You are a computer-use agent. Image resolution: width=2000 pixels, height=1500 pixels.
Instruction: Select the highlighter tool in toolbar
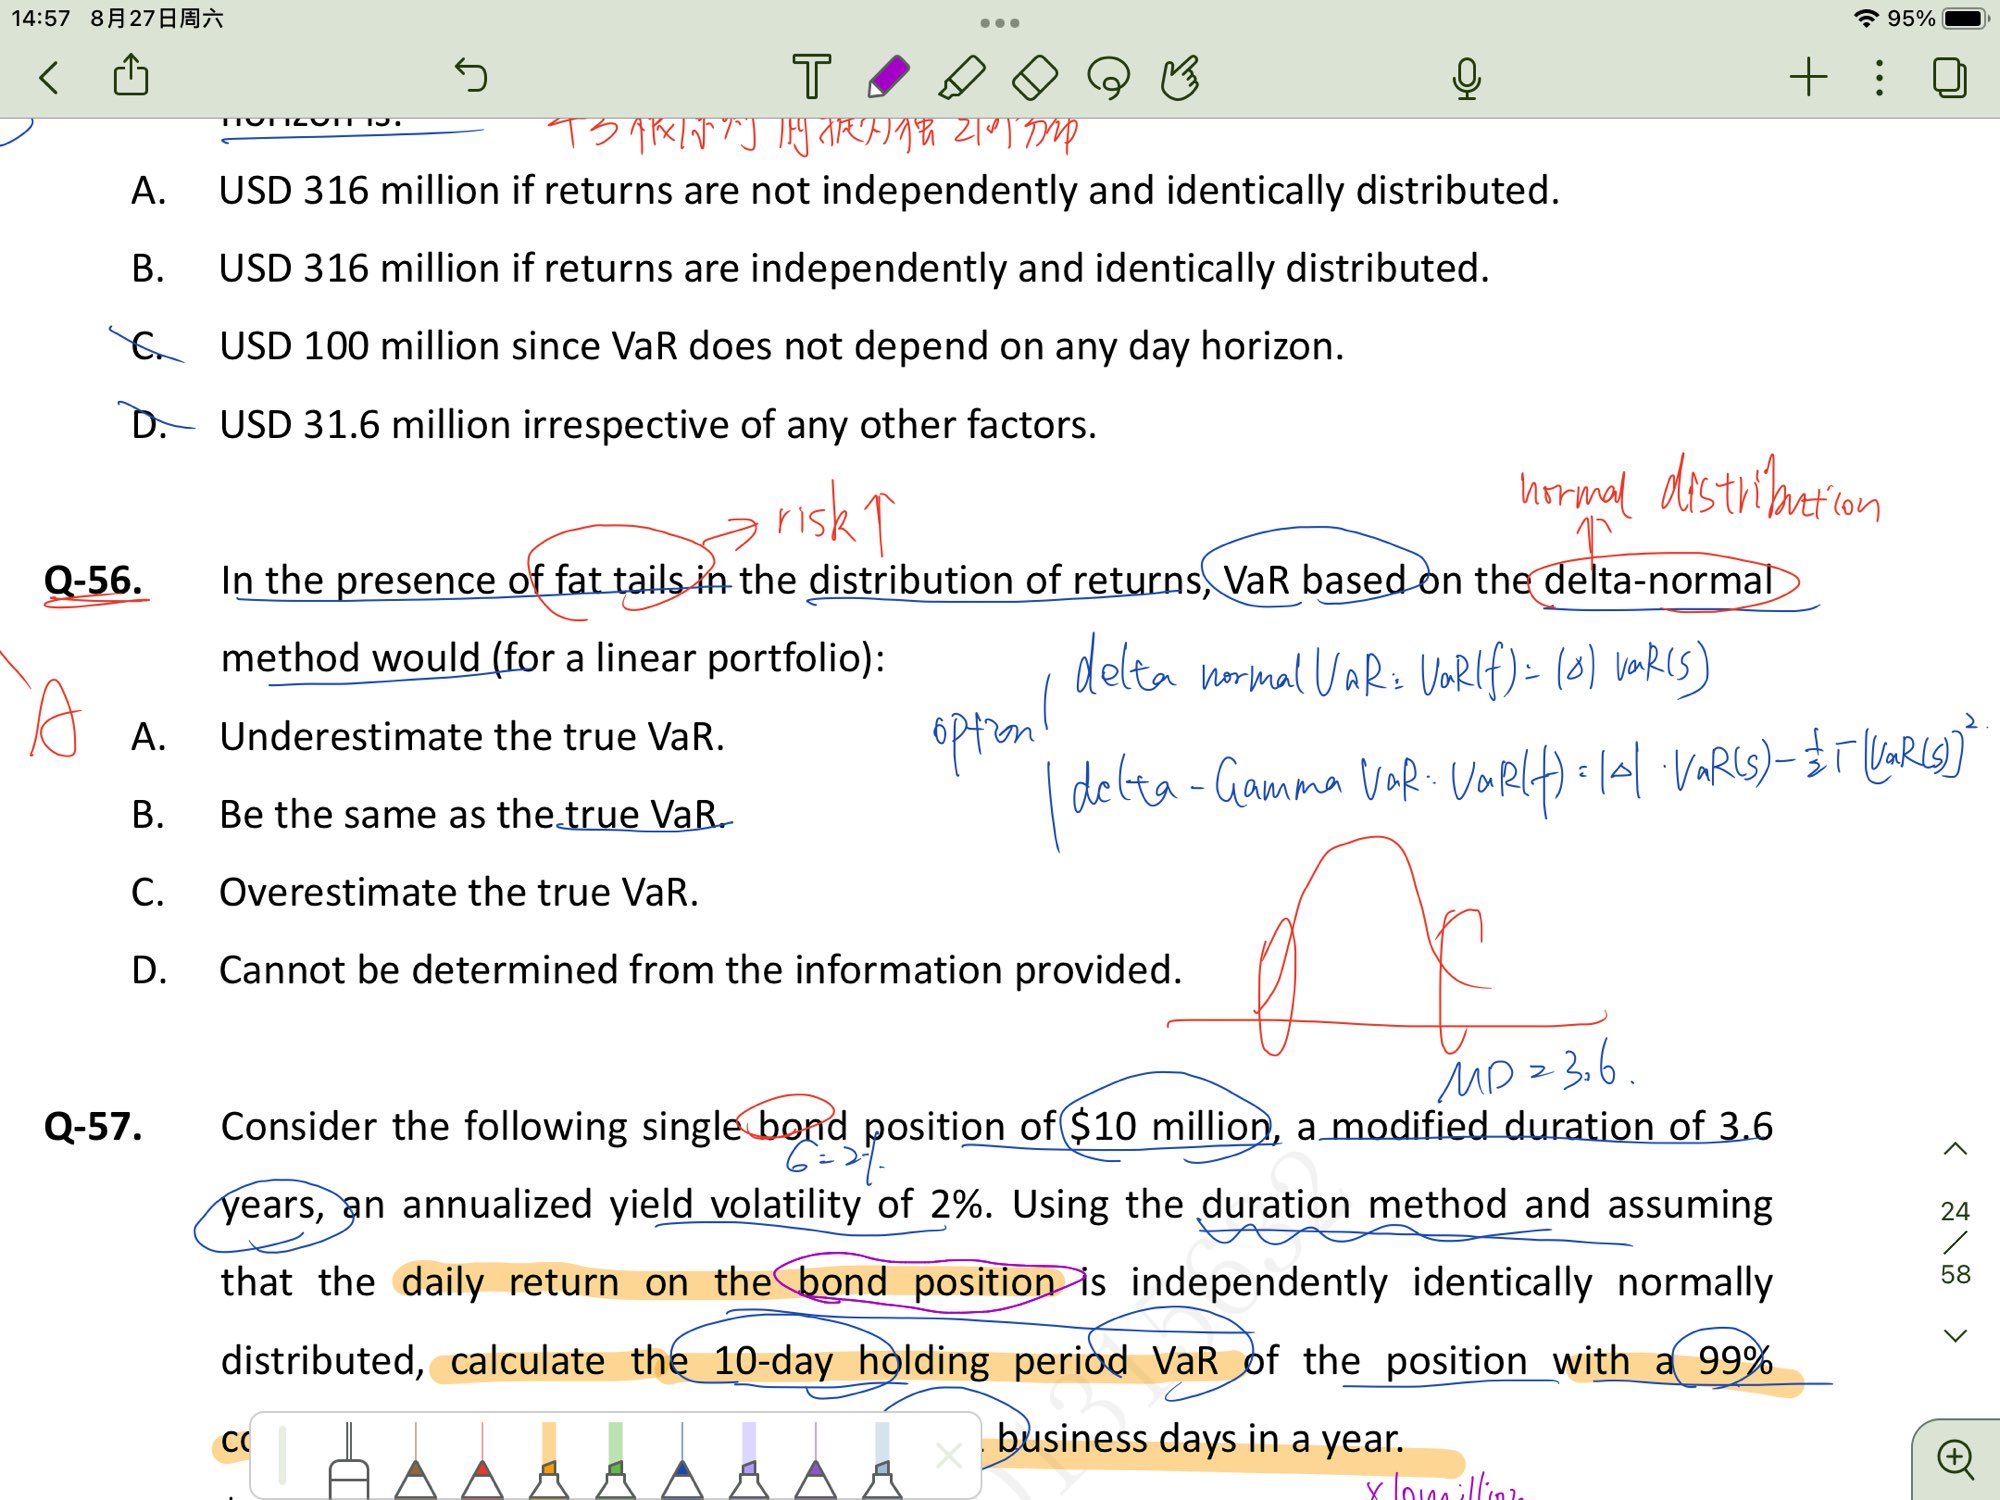[962, 77]
